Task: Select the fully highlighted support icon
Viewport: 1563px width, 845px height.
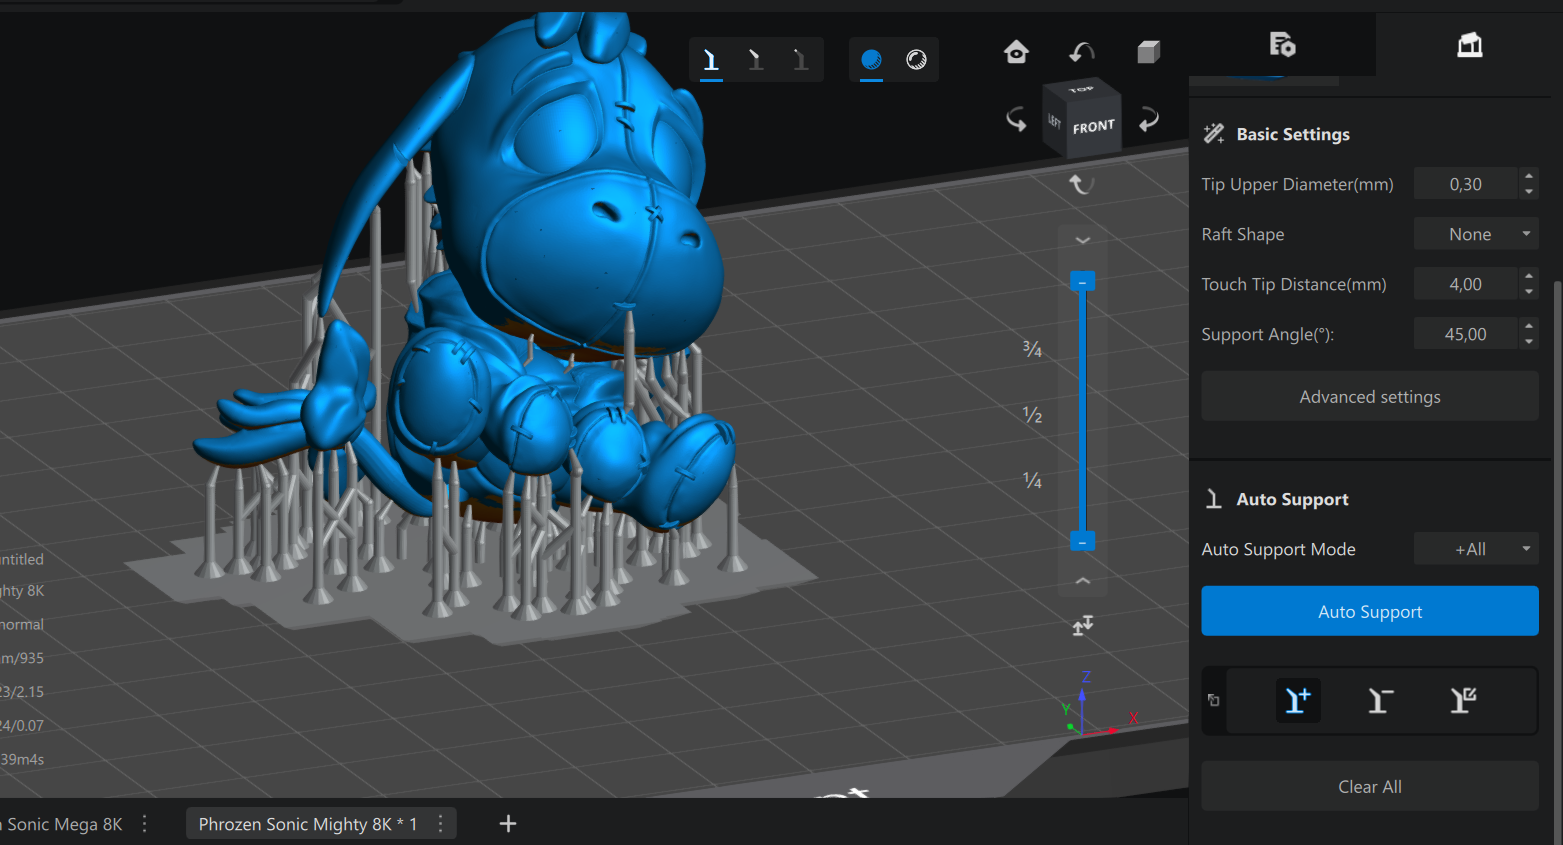Action: pos(711,60)
